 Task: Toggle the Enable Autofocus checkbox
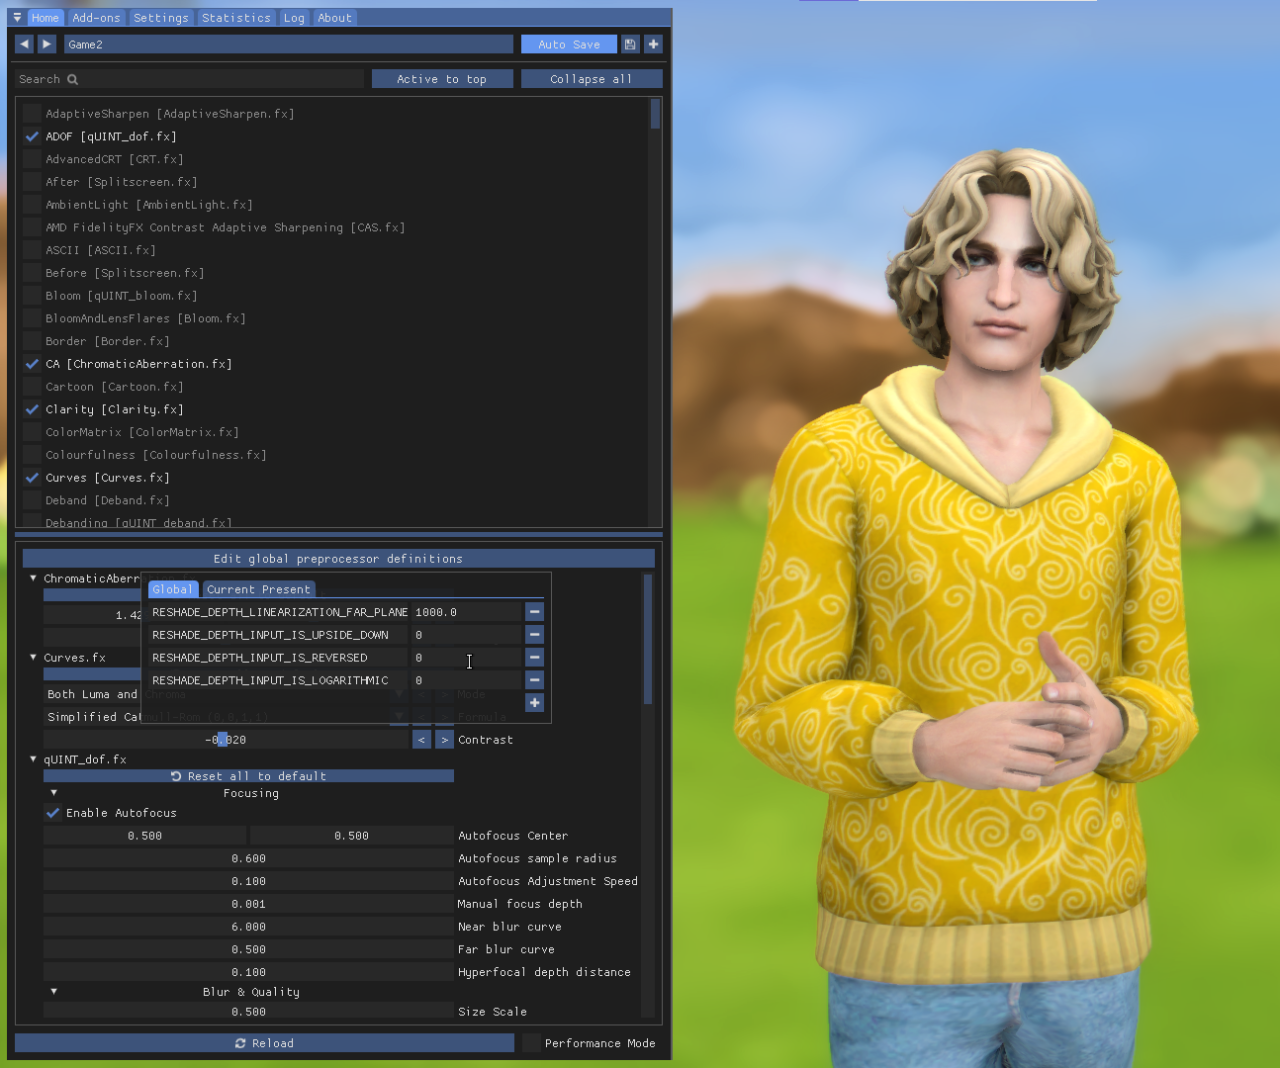point(53,813)
